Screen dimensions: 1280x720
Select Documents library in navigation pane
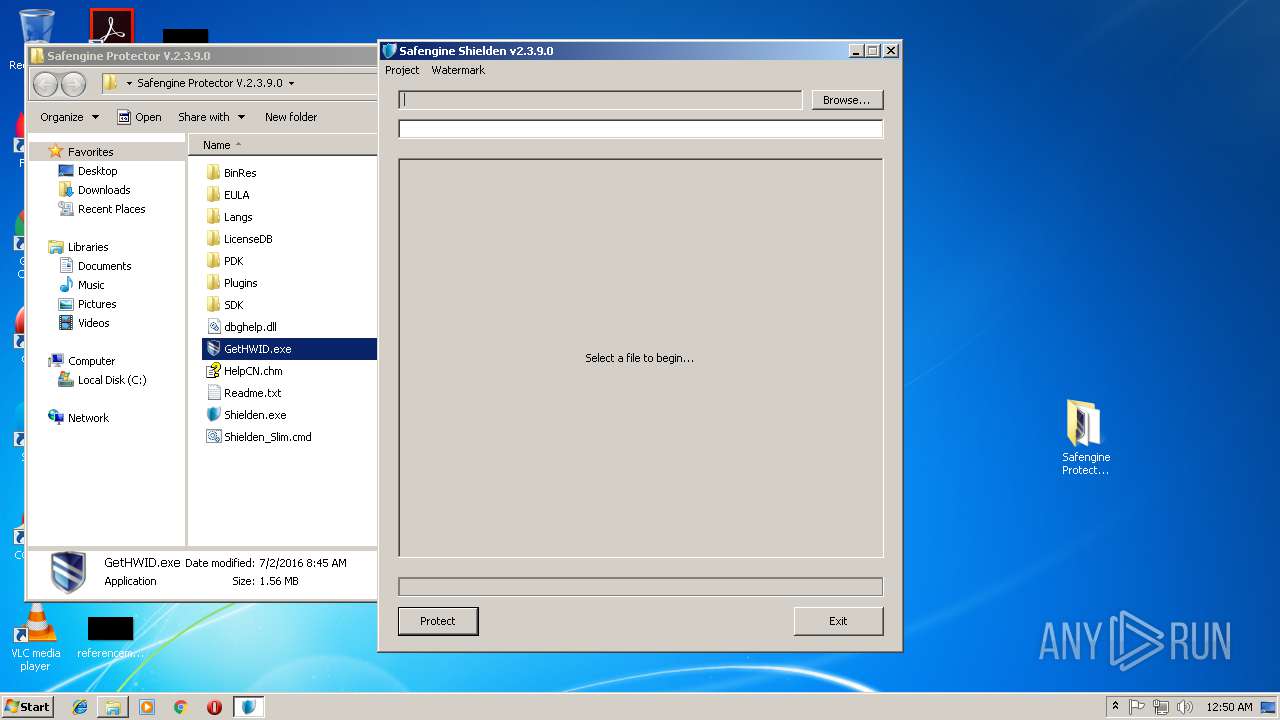click(x=104, y=266)
